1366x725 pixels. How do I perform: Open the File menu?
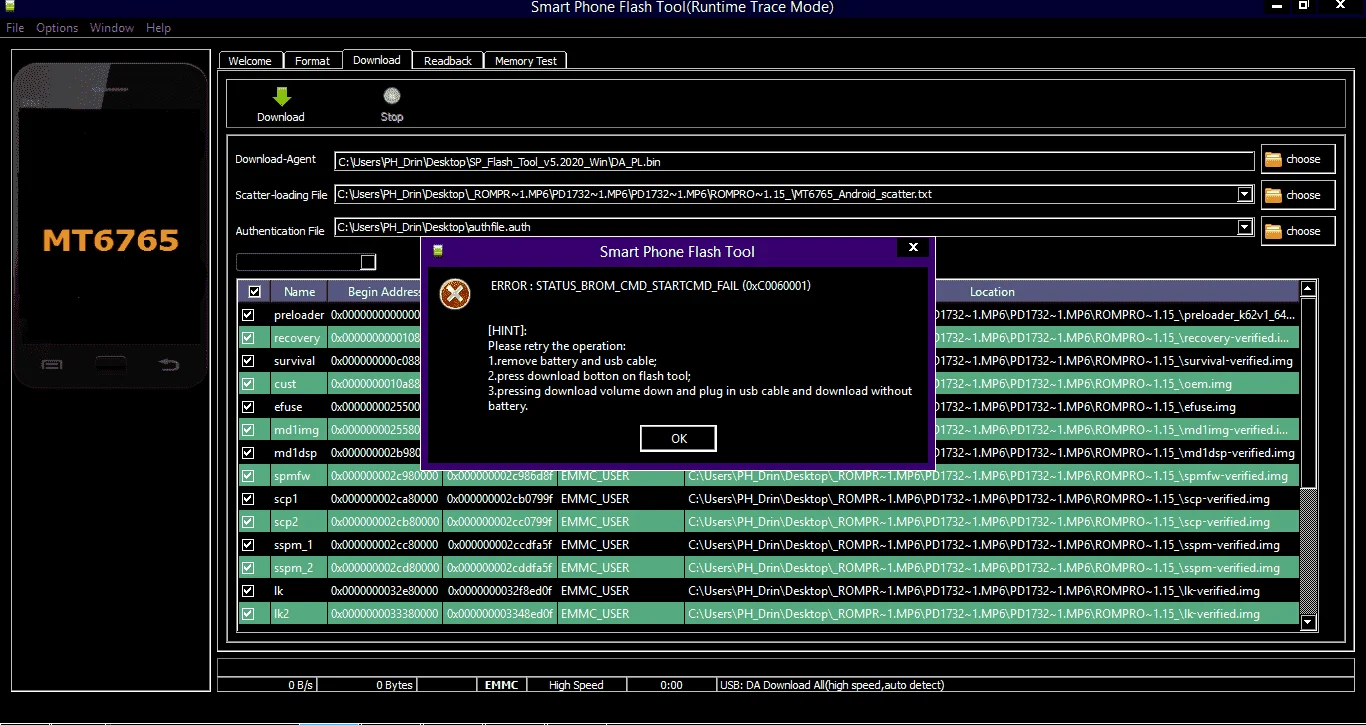click(15, 28)
